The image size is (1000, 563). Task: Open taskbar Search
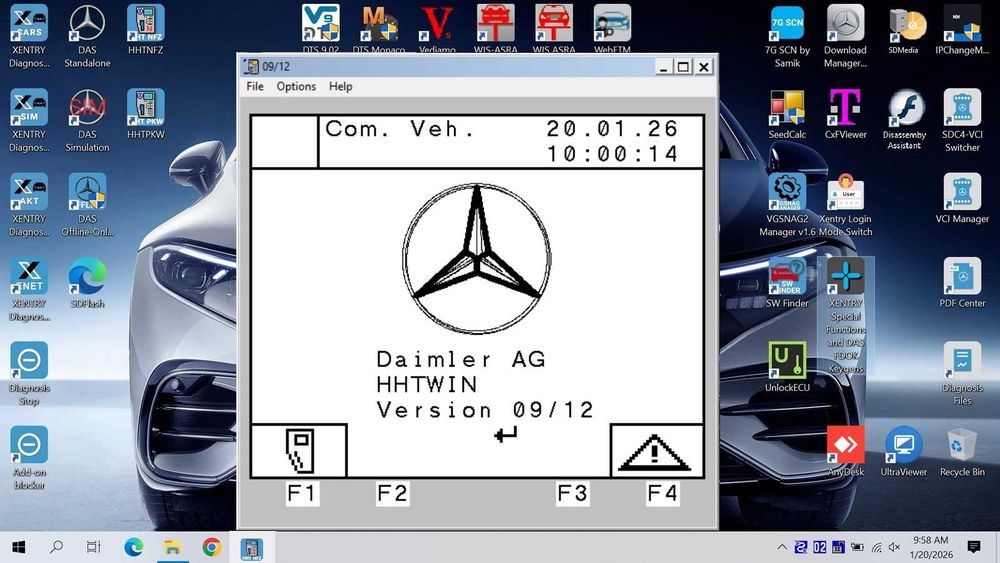[x=56, y=547]
